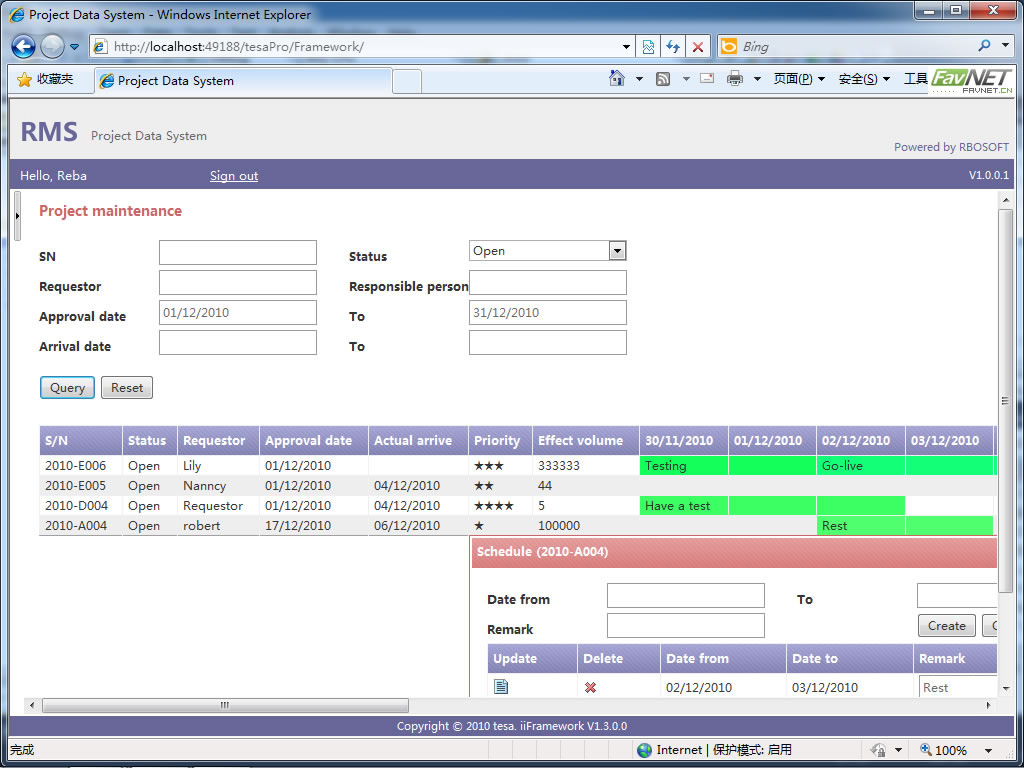Click the green Go-live schedule cell

pos(861,466)
